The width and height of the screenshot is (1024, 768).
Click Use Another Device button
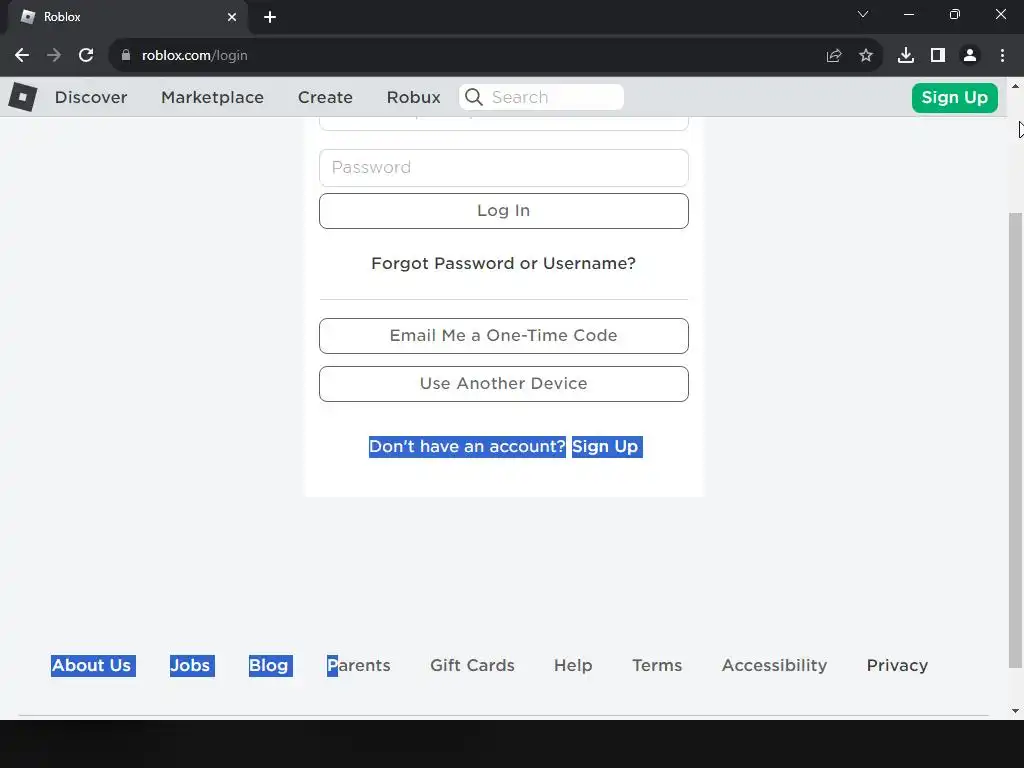tap(504, 384)
